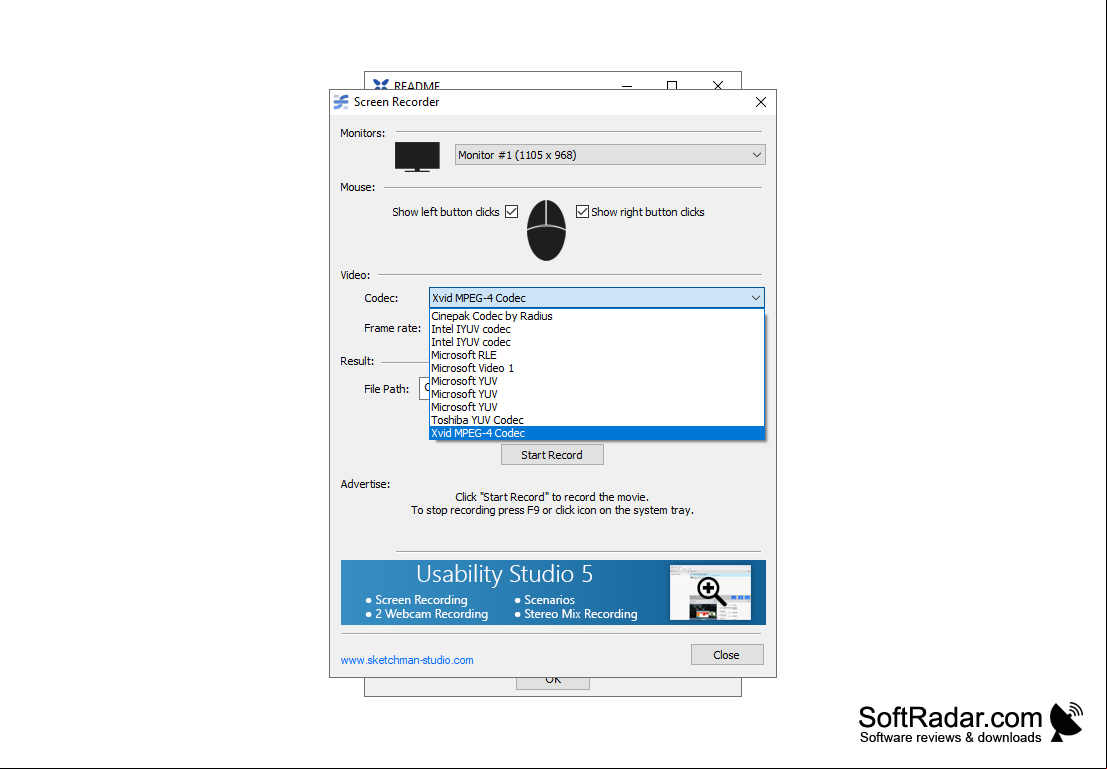Click the README window's butterfly icon
Viewport: 1107px width, 769px height.
[381, 85]
